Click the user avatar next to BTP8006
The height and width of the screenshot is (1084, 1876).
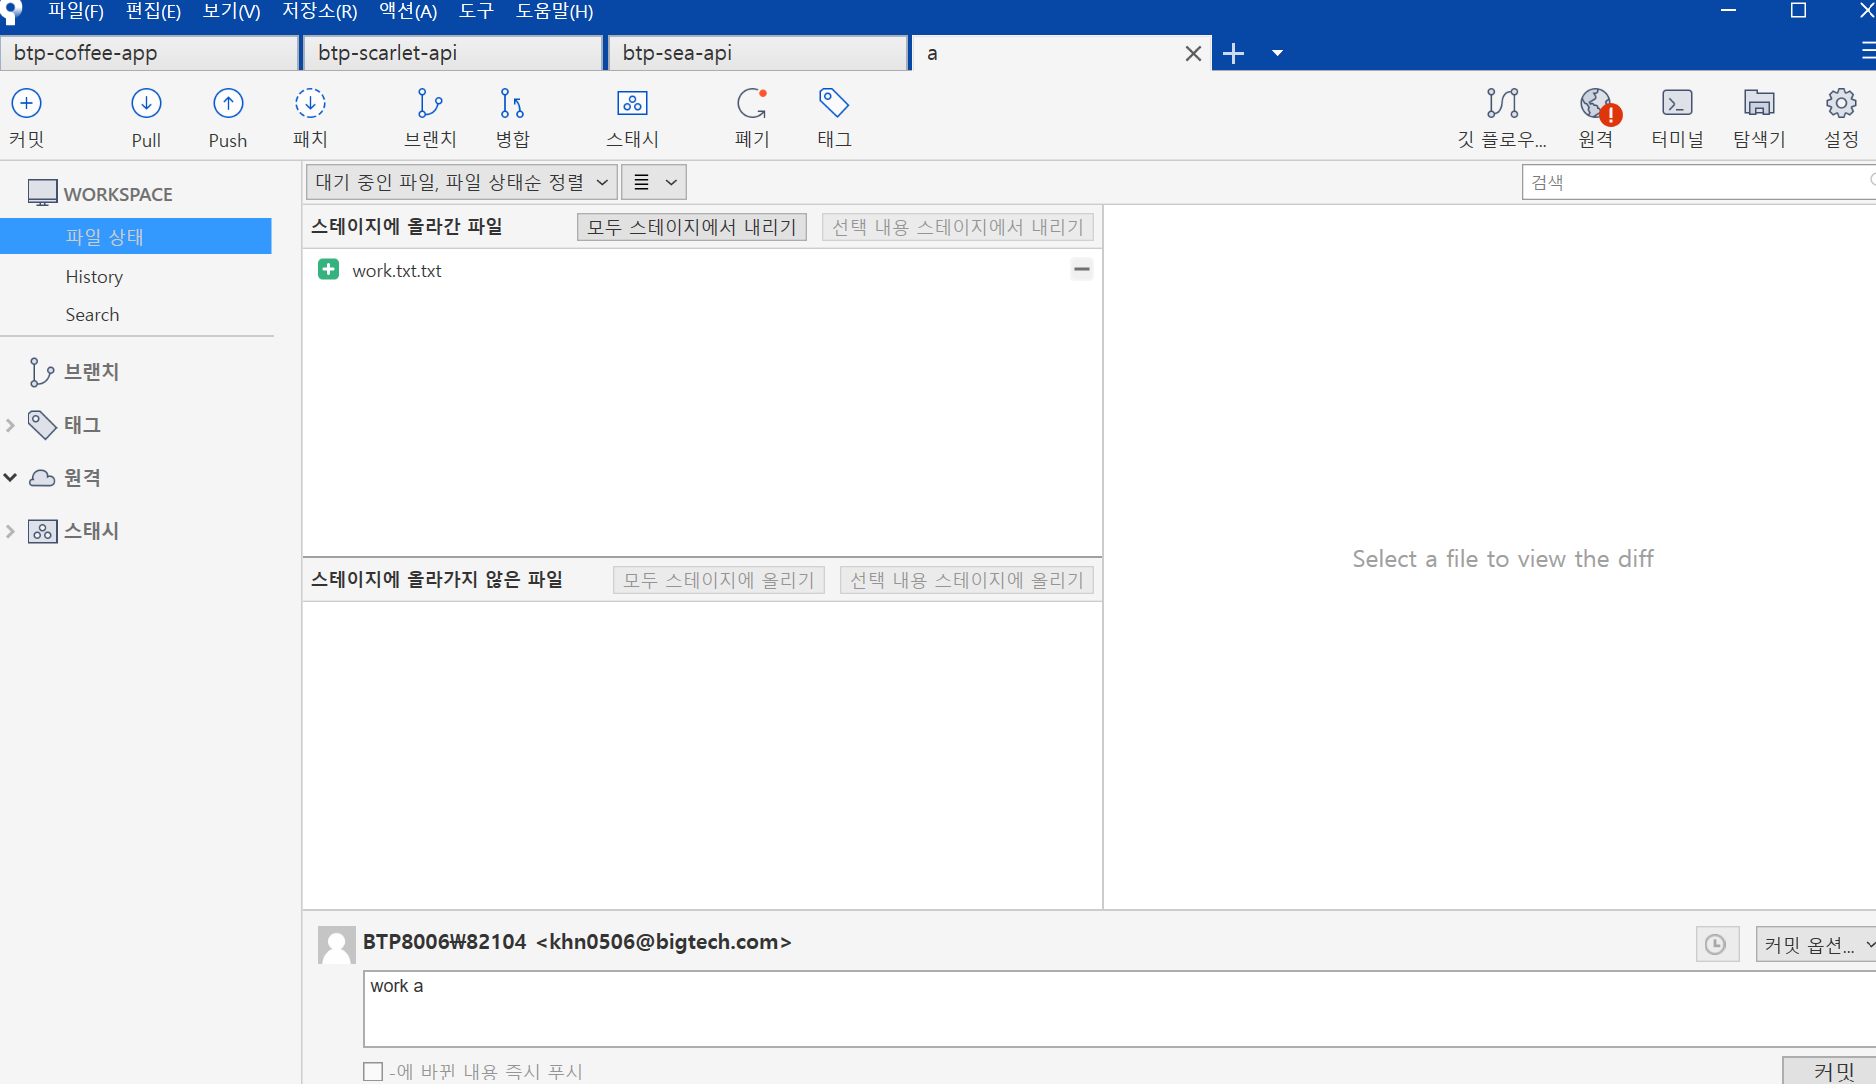336,945
